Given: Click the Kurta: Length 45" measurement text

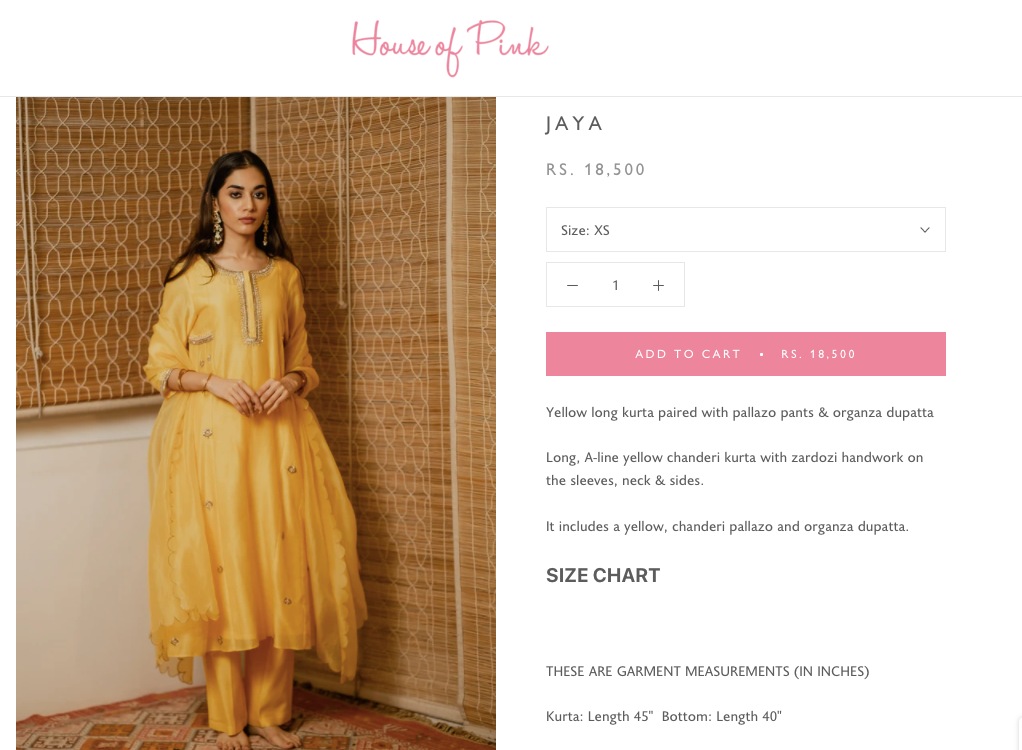Looking at the screenshot, I should [x=599, y=717].
